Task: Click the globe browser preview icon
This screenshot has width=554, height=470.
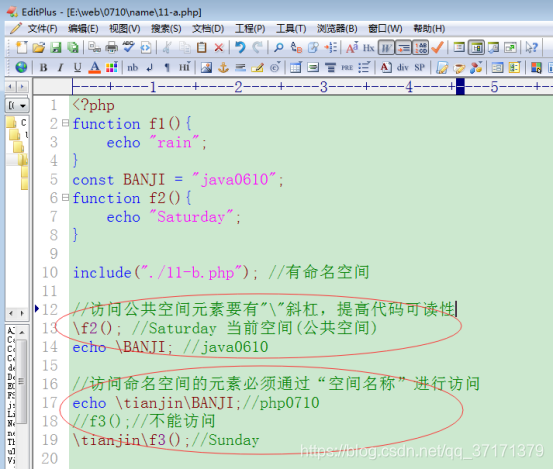Action: click(21, 67)
